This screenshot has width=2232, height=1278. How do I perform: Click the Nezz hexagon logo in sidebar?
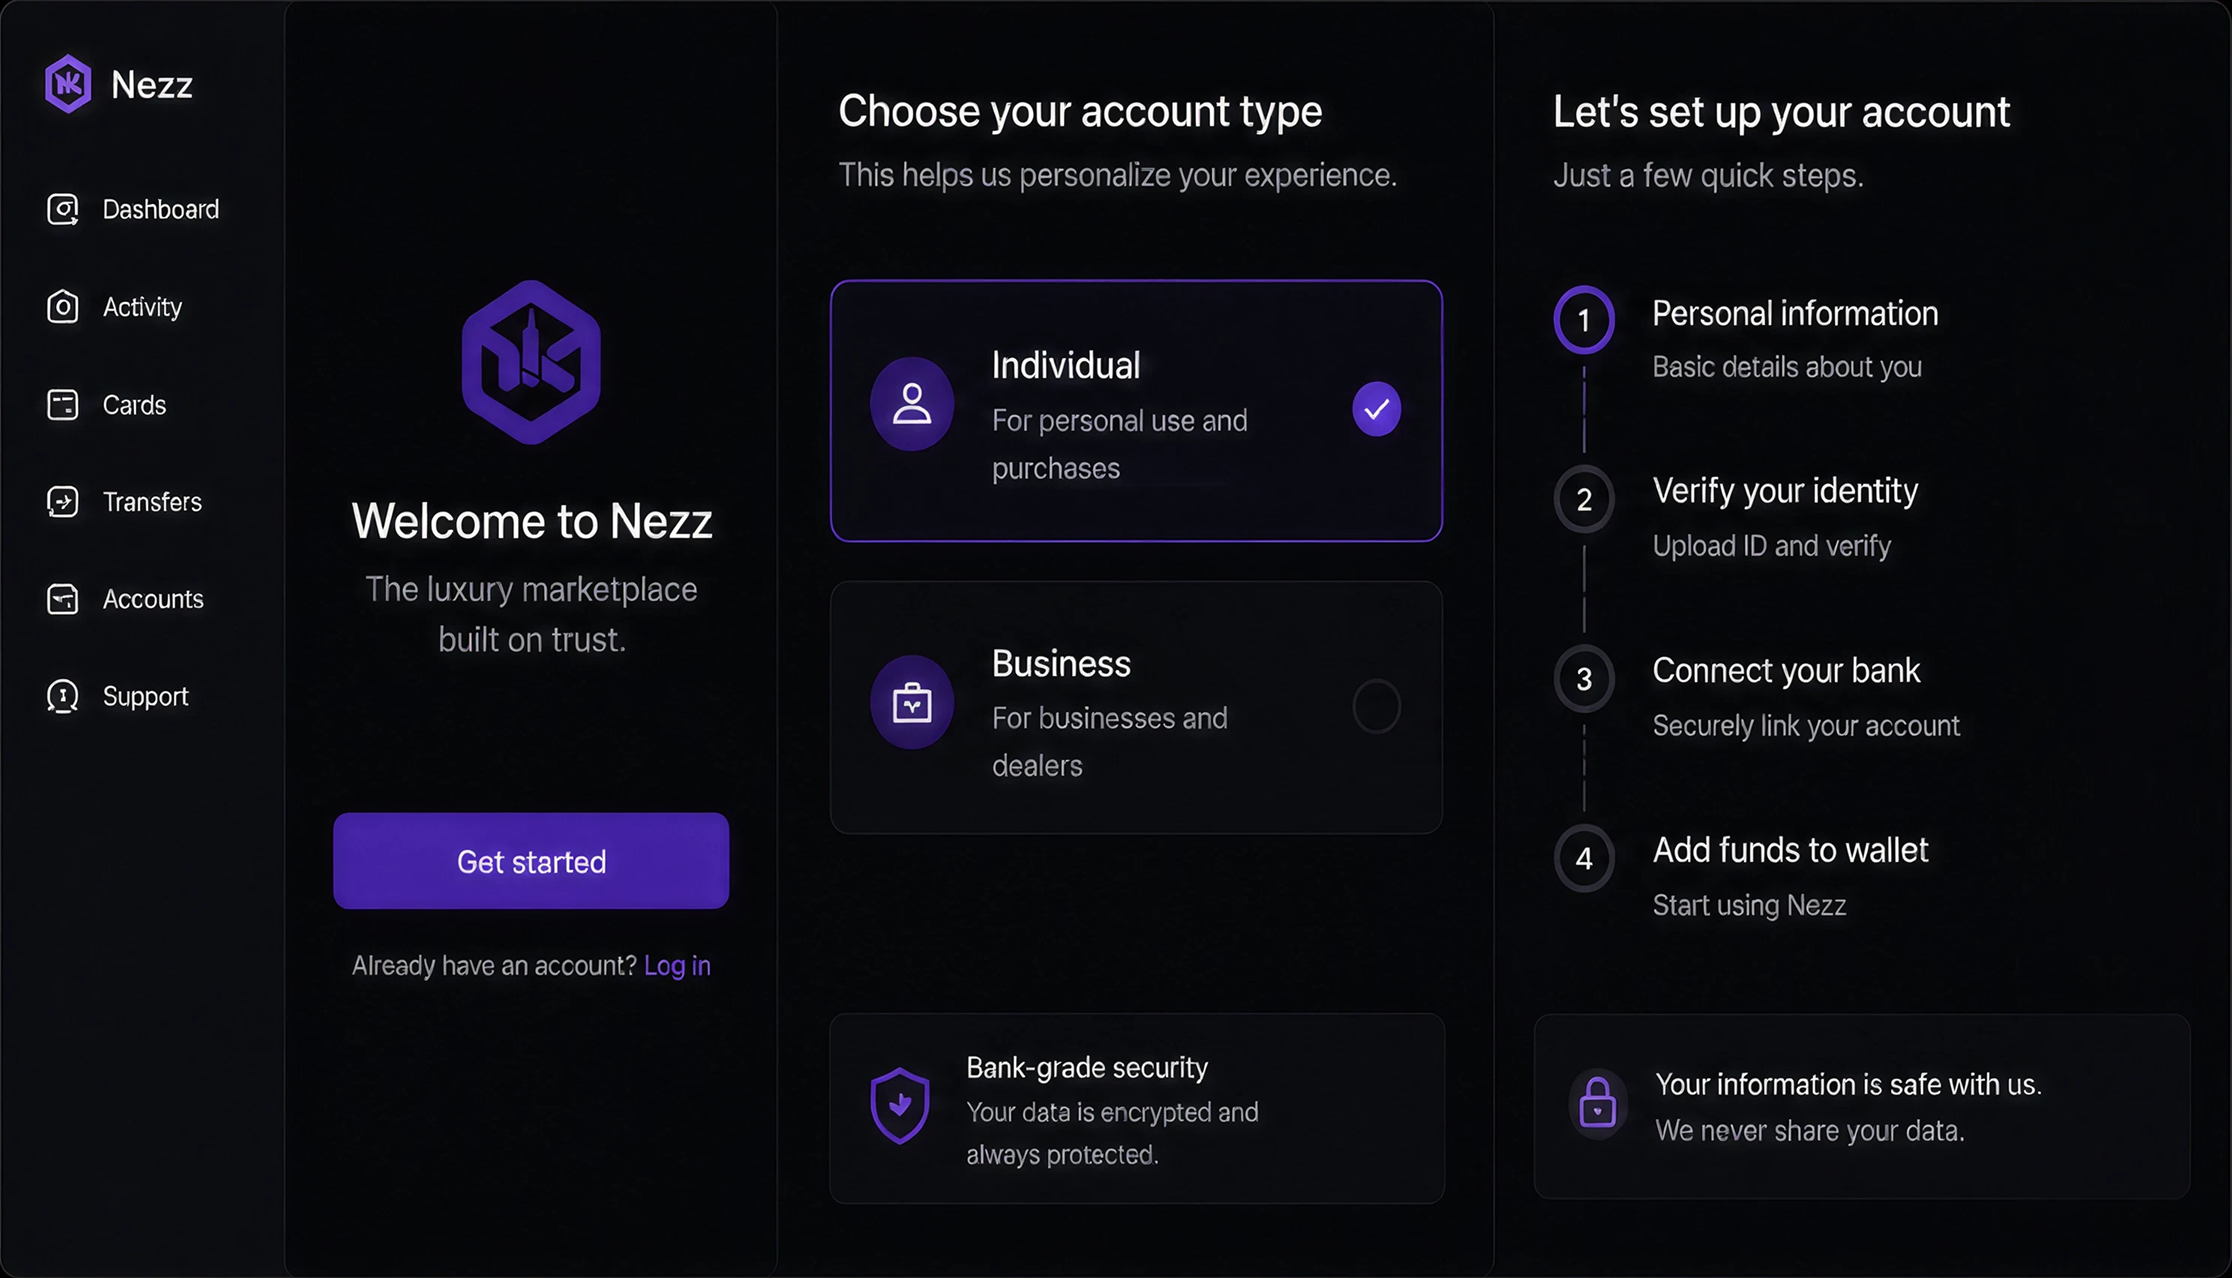68,84
